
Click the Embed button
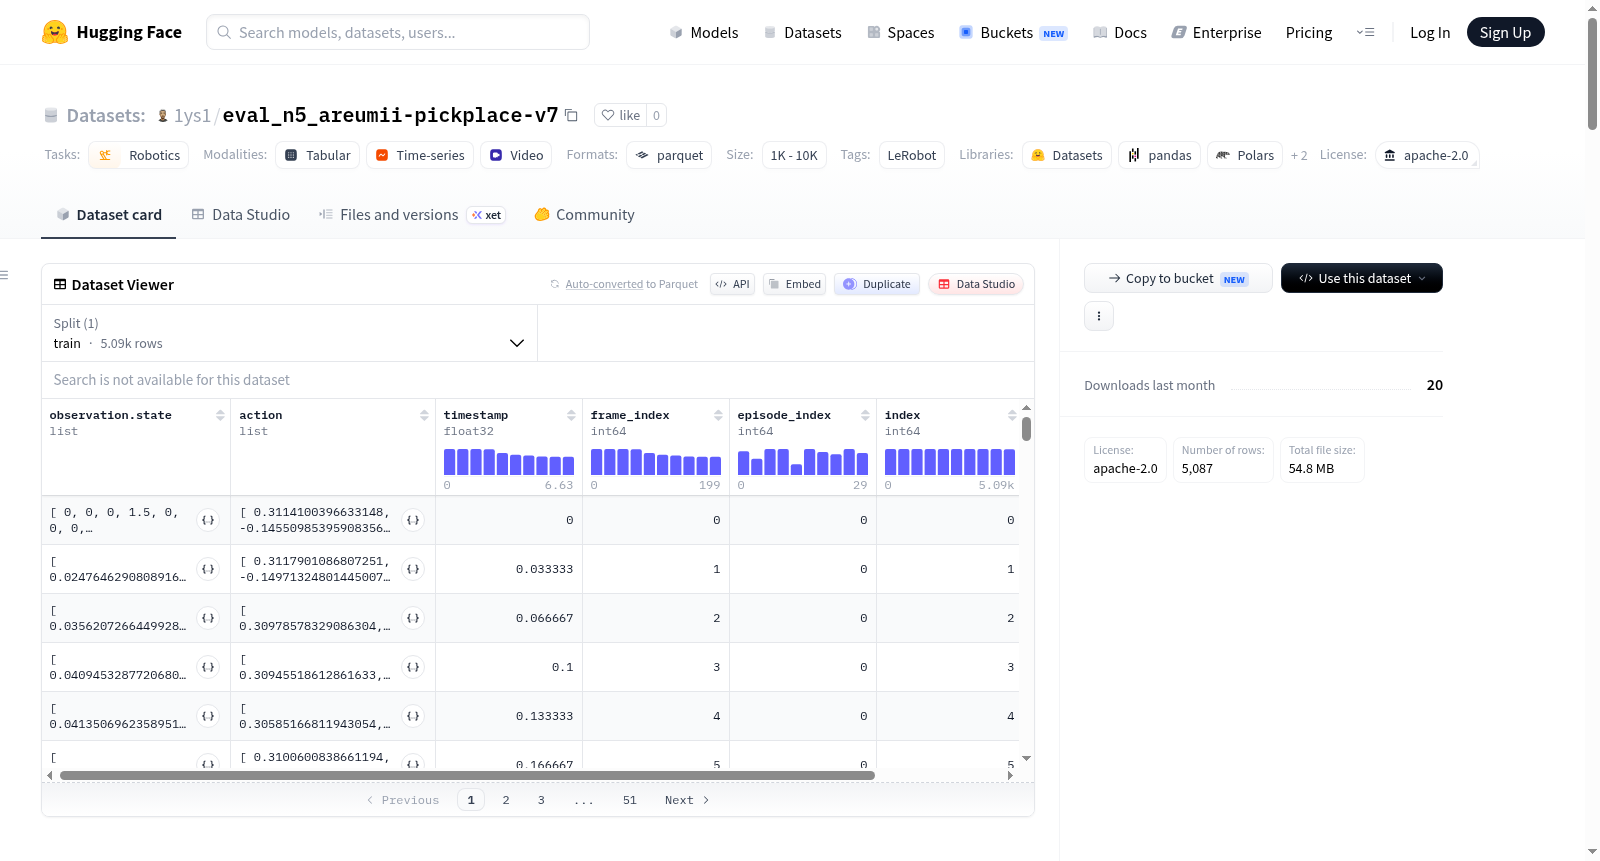click(794, 284)
